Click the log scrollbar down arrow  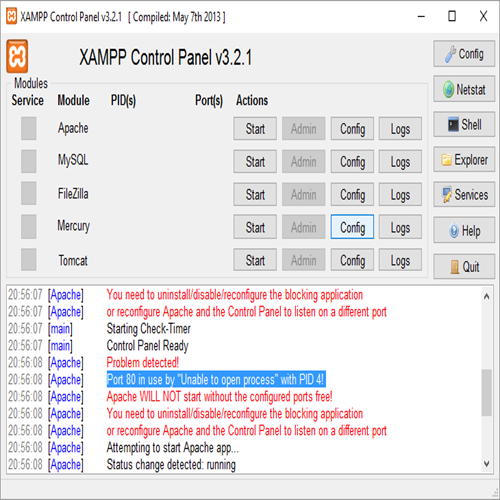click(x=487, y=464)
